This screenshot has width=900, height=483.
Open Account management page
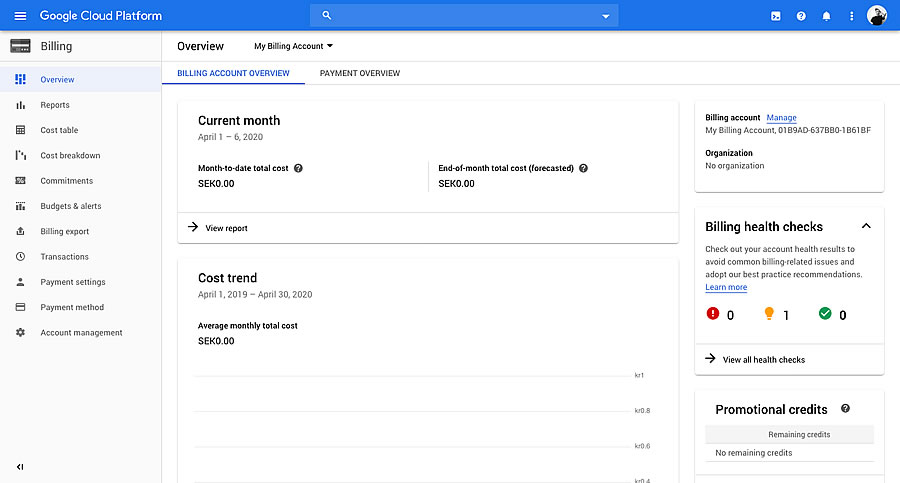pyautogui.click(x=81, y=332)
